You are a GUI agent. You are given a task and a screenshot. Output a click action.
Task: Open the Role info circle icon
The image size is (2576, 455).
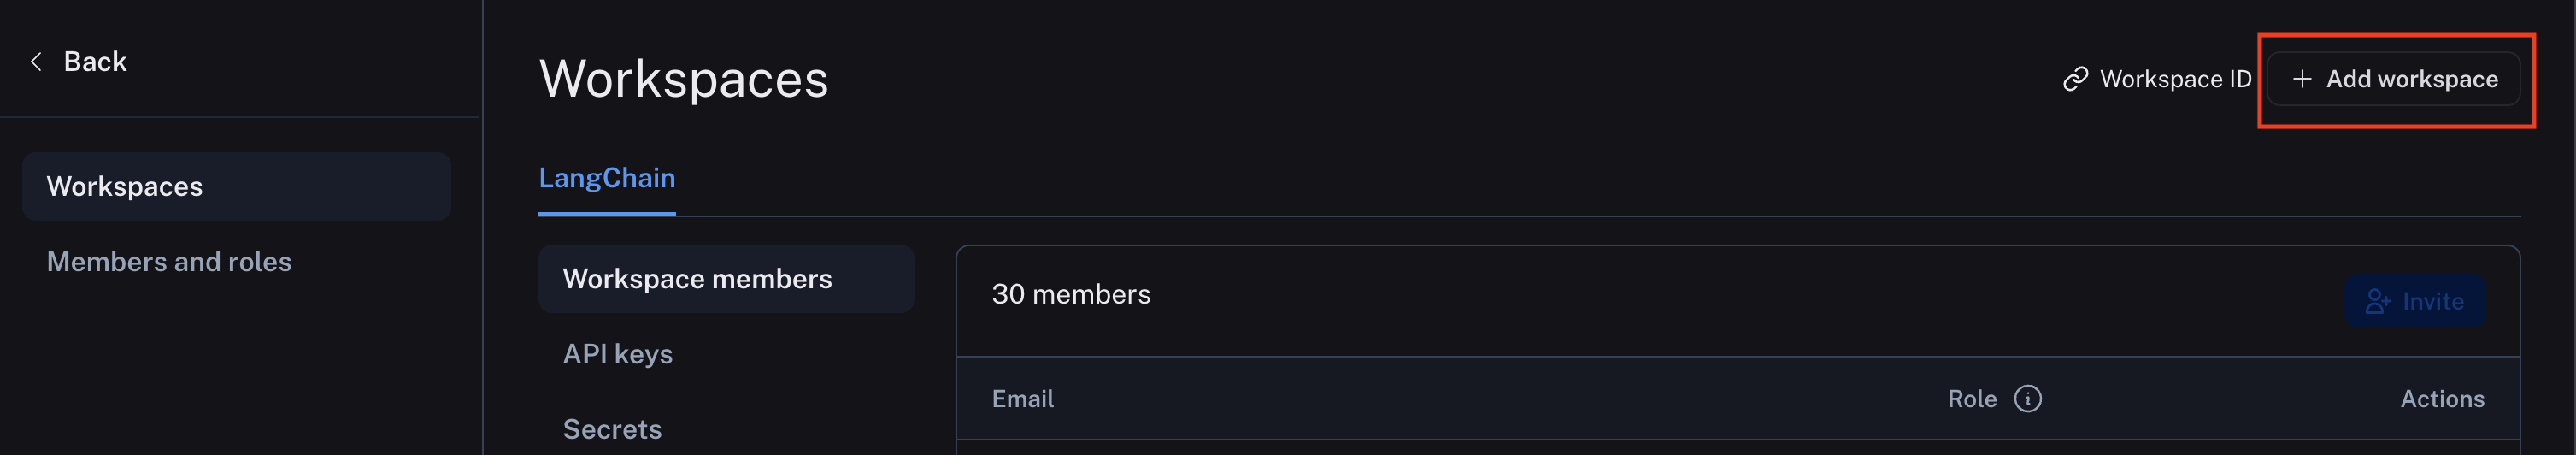point(2027,399)
